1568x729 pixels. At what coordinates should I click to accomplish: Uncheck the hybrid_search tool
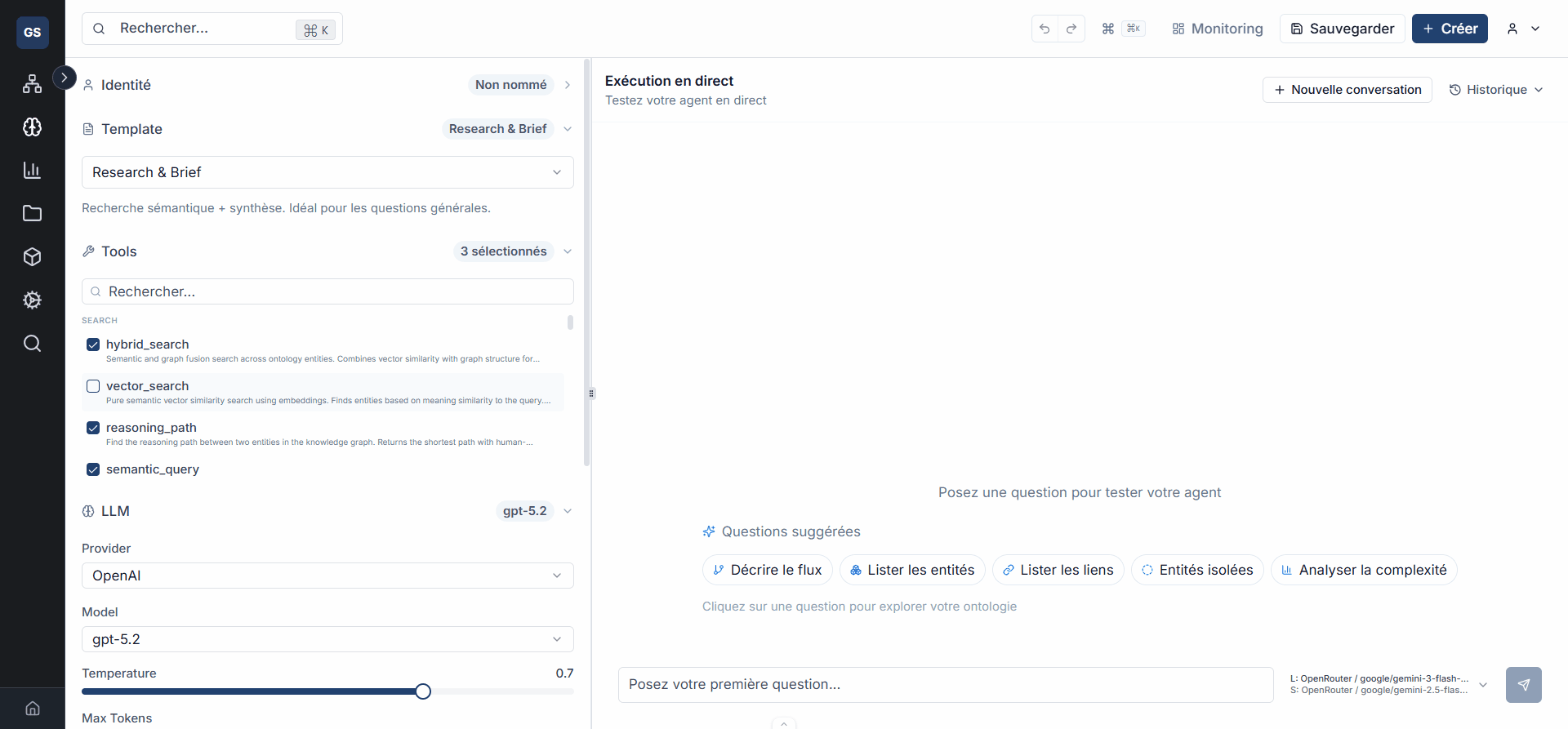pos(93,345)
